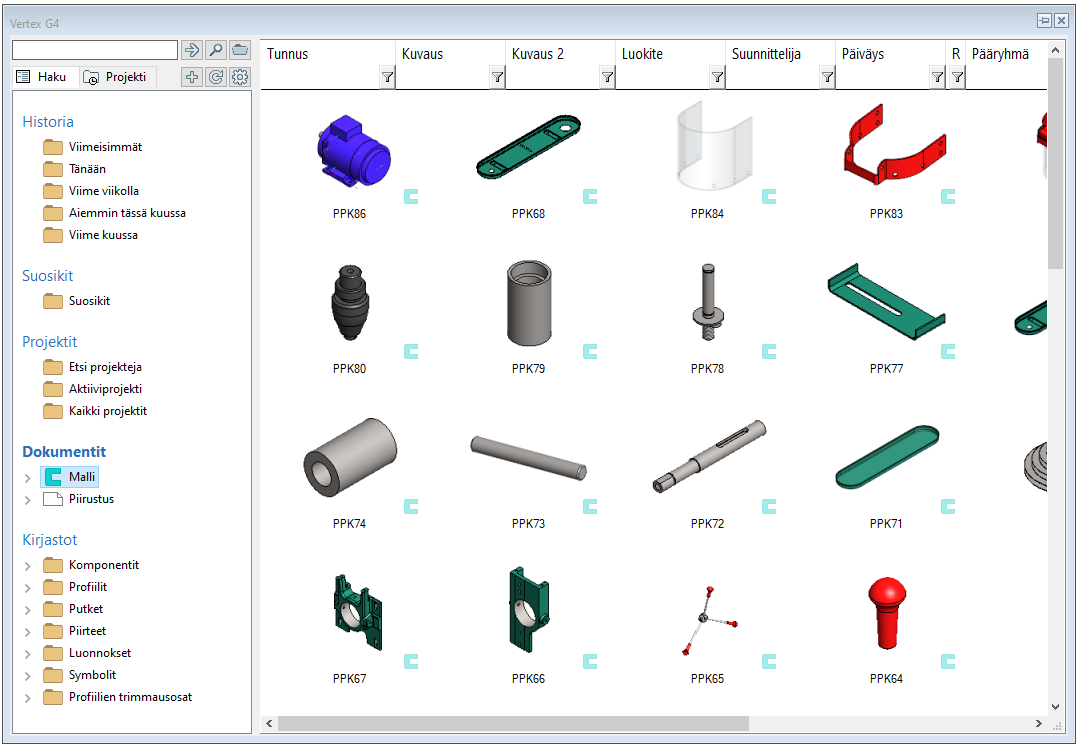Open settings with the gear icon
The width and height of the screenshot is (1078, 746).
point(240,77)
